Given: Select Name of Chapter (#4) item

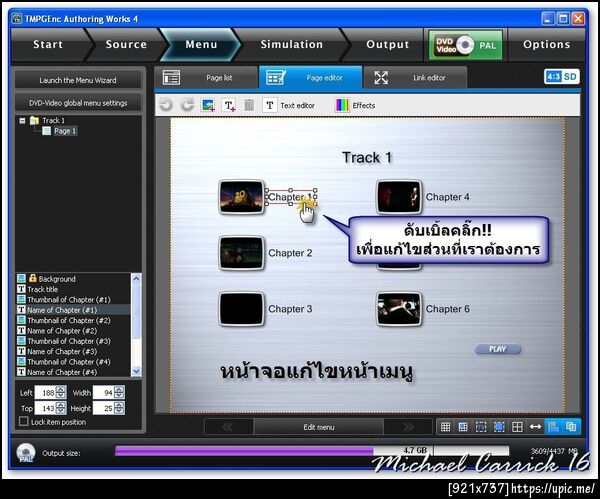Looking at the screenshot, I should (x=73, y=372).
